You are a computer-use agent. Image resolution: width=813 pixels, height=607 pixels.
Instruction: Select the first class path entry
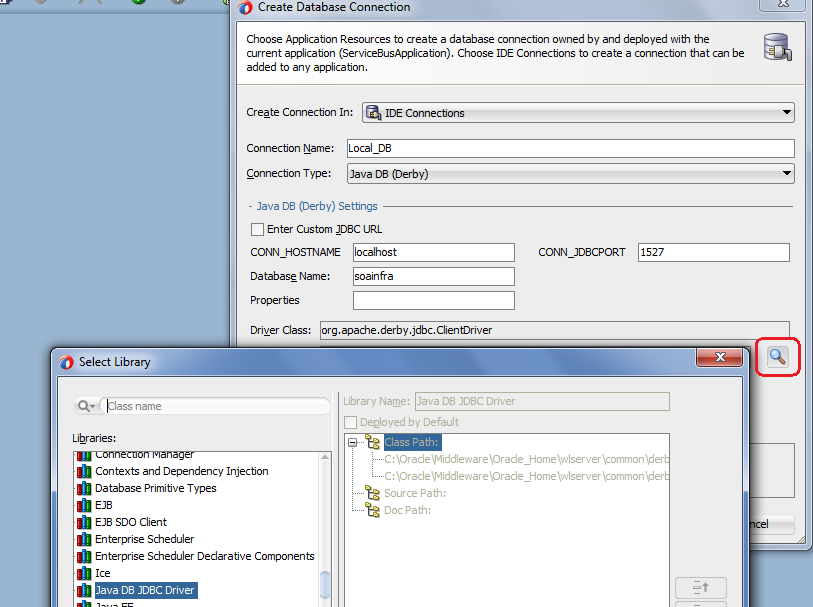tap(526, 459)
